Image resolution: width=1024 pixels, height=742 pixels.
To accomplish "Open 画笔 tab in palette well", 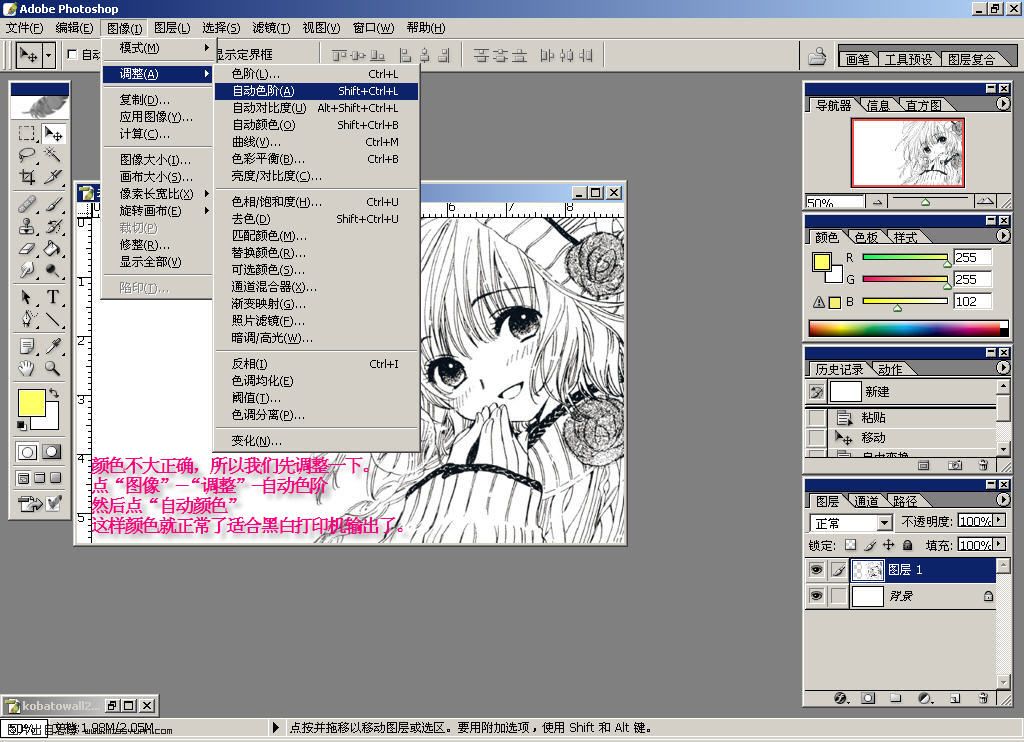I will (x=857, y=59).
